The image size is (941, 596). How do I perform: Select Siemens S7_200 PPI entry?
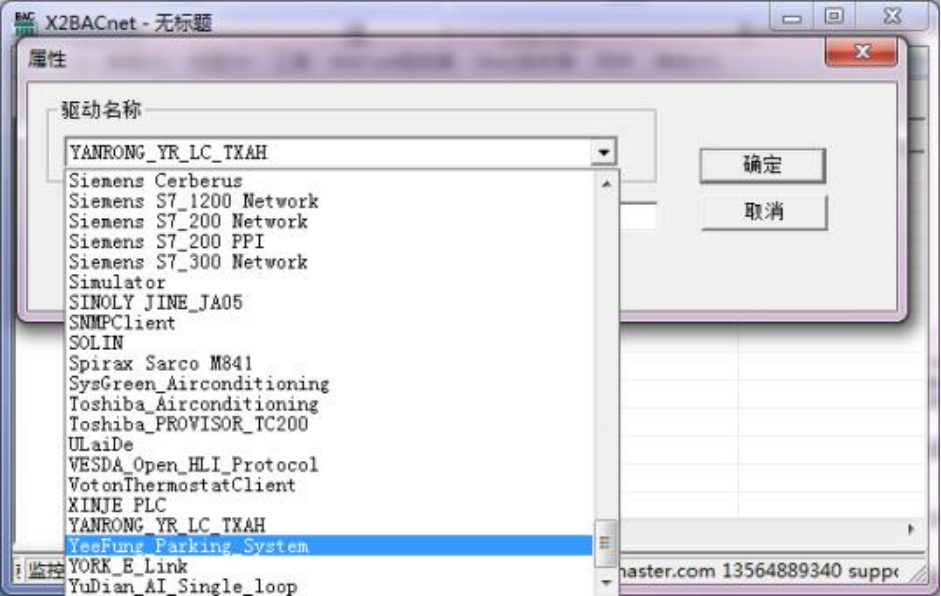pyautogui.click(x=329, y=242)
